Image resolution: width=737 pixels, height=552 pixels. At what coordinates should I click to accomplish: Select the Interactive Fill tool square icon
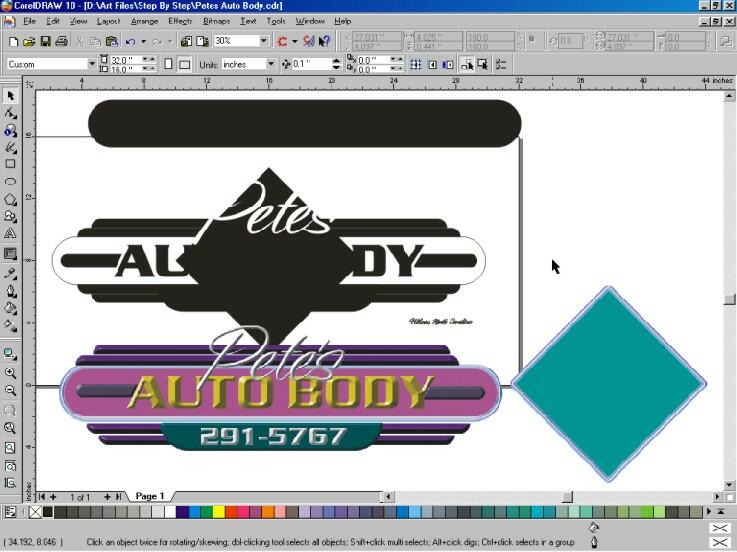point(10,254)
